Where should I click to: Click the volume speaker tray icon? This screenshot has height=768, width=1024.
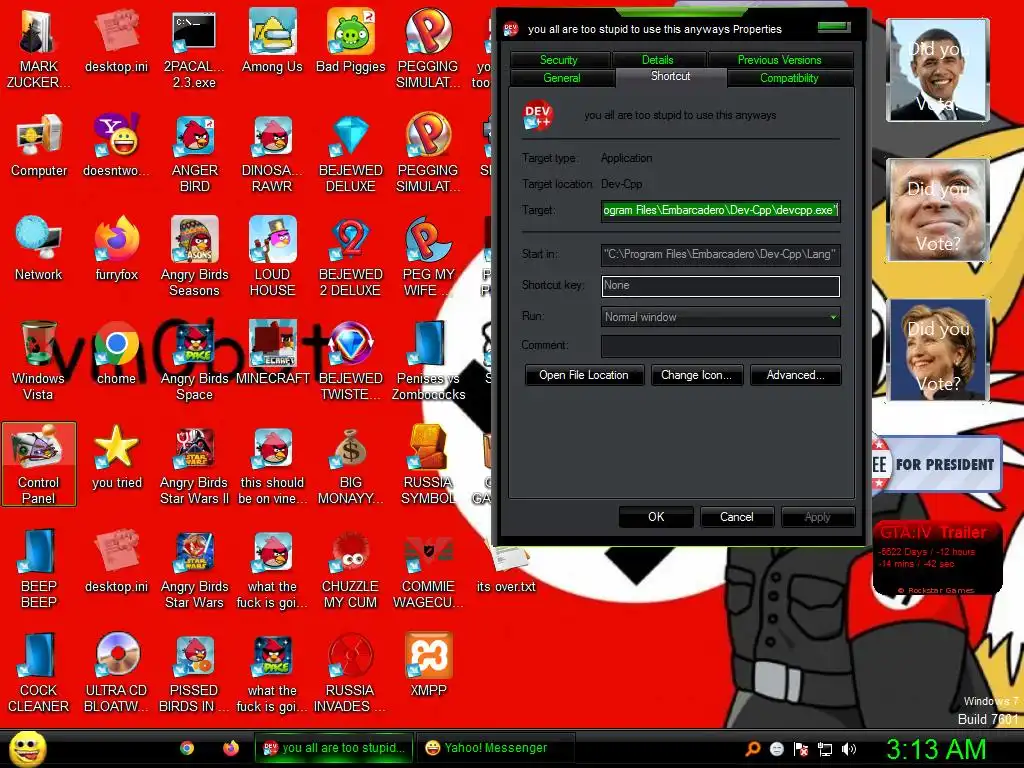850,749
